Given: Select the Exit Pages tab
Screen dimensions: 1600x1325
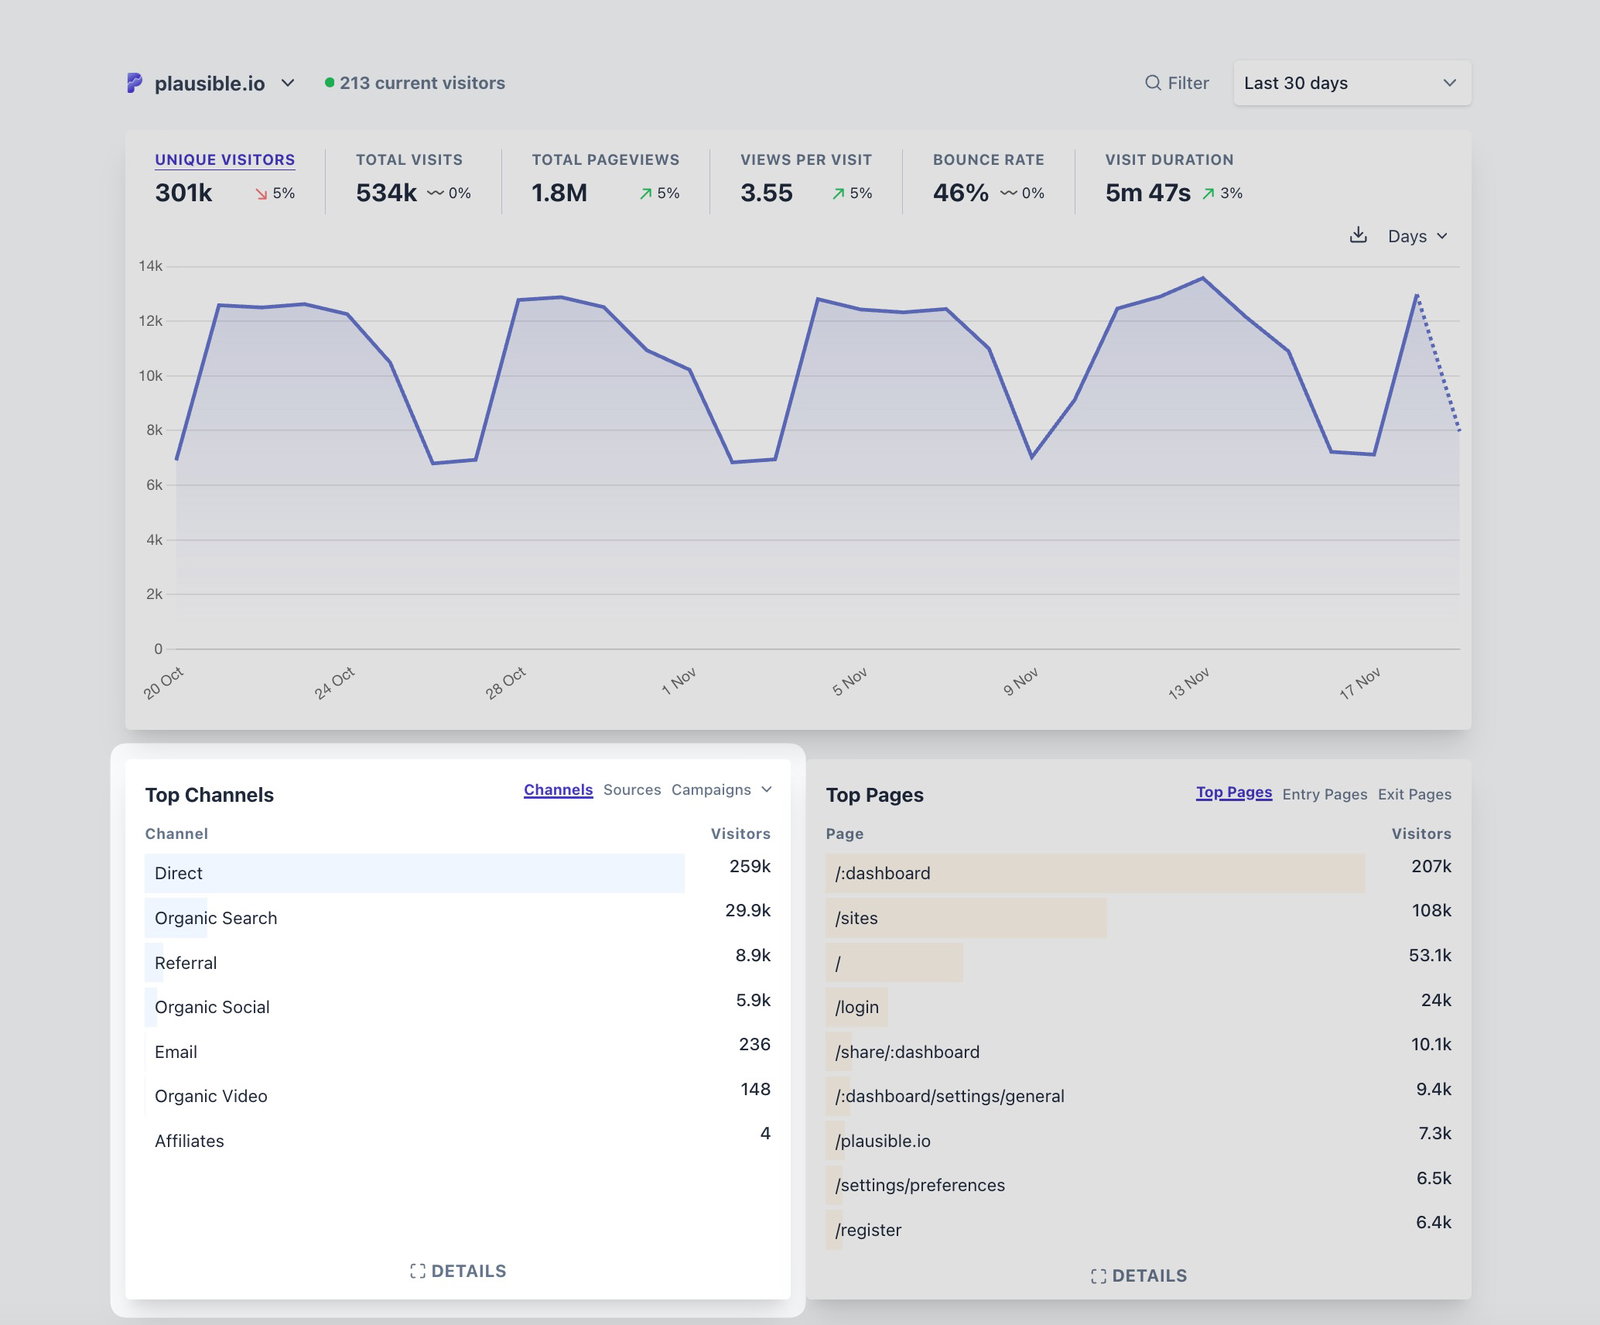Looking at the screenshot, I should (1414, 794).
